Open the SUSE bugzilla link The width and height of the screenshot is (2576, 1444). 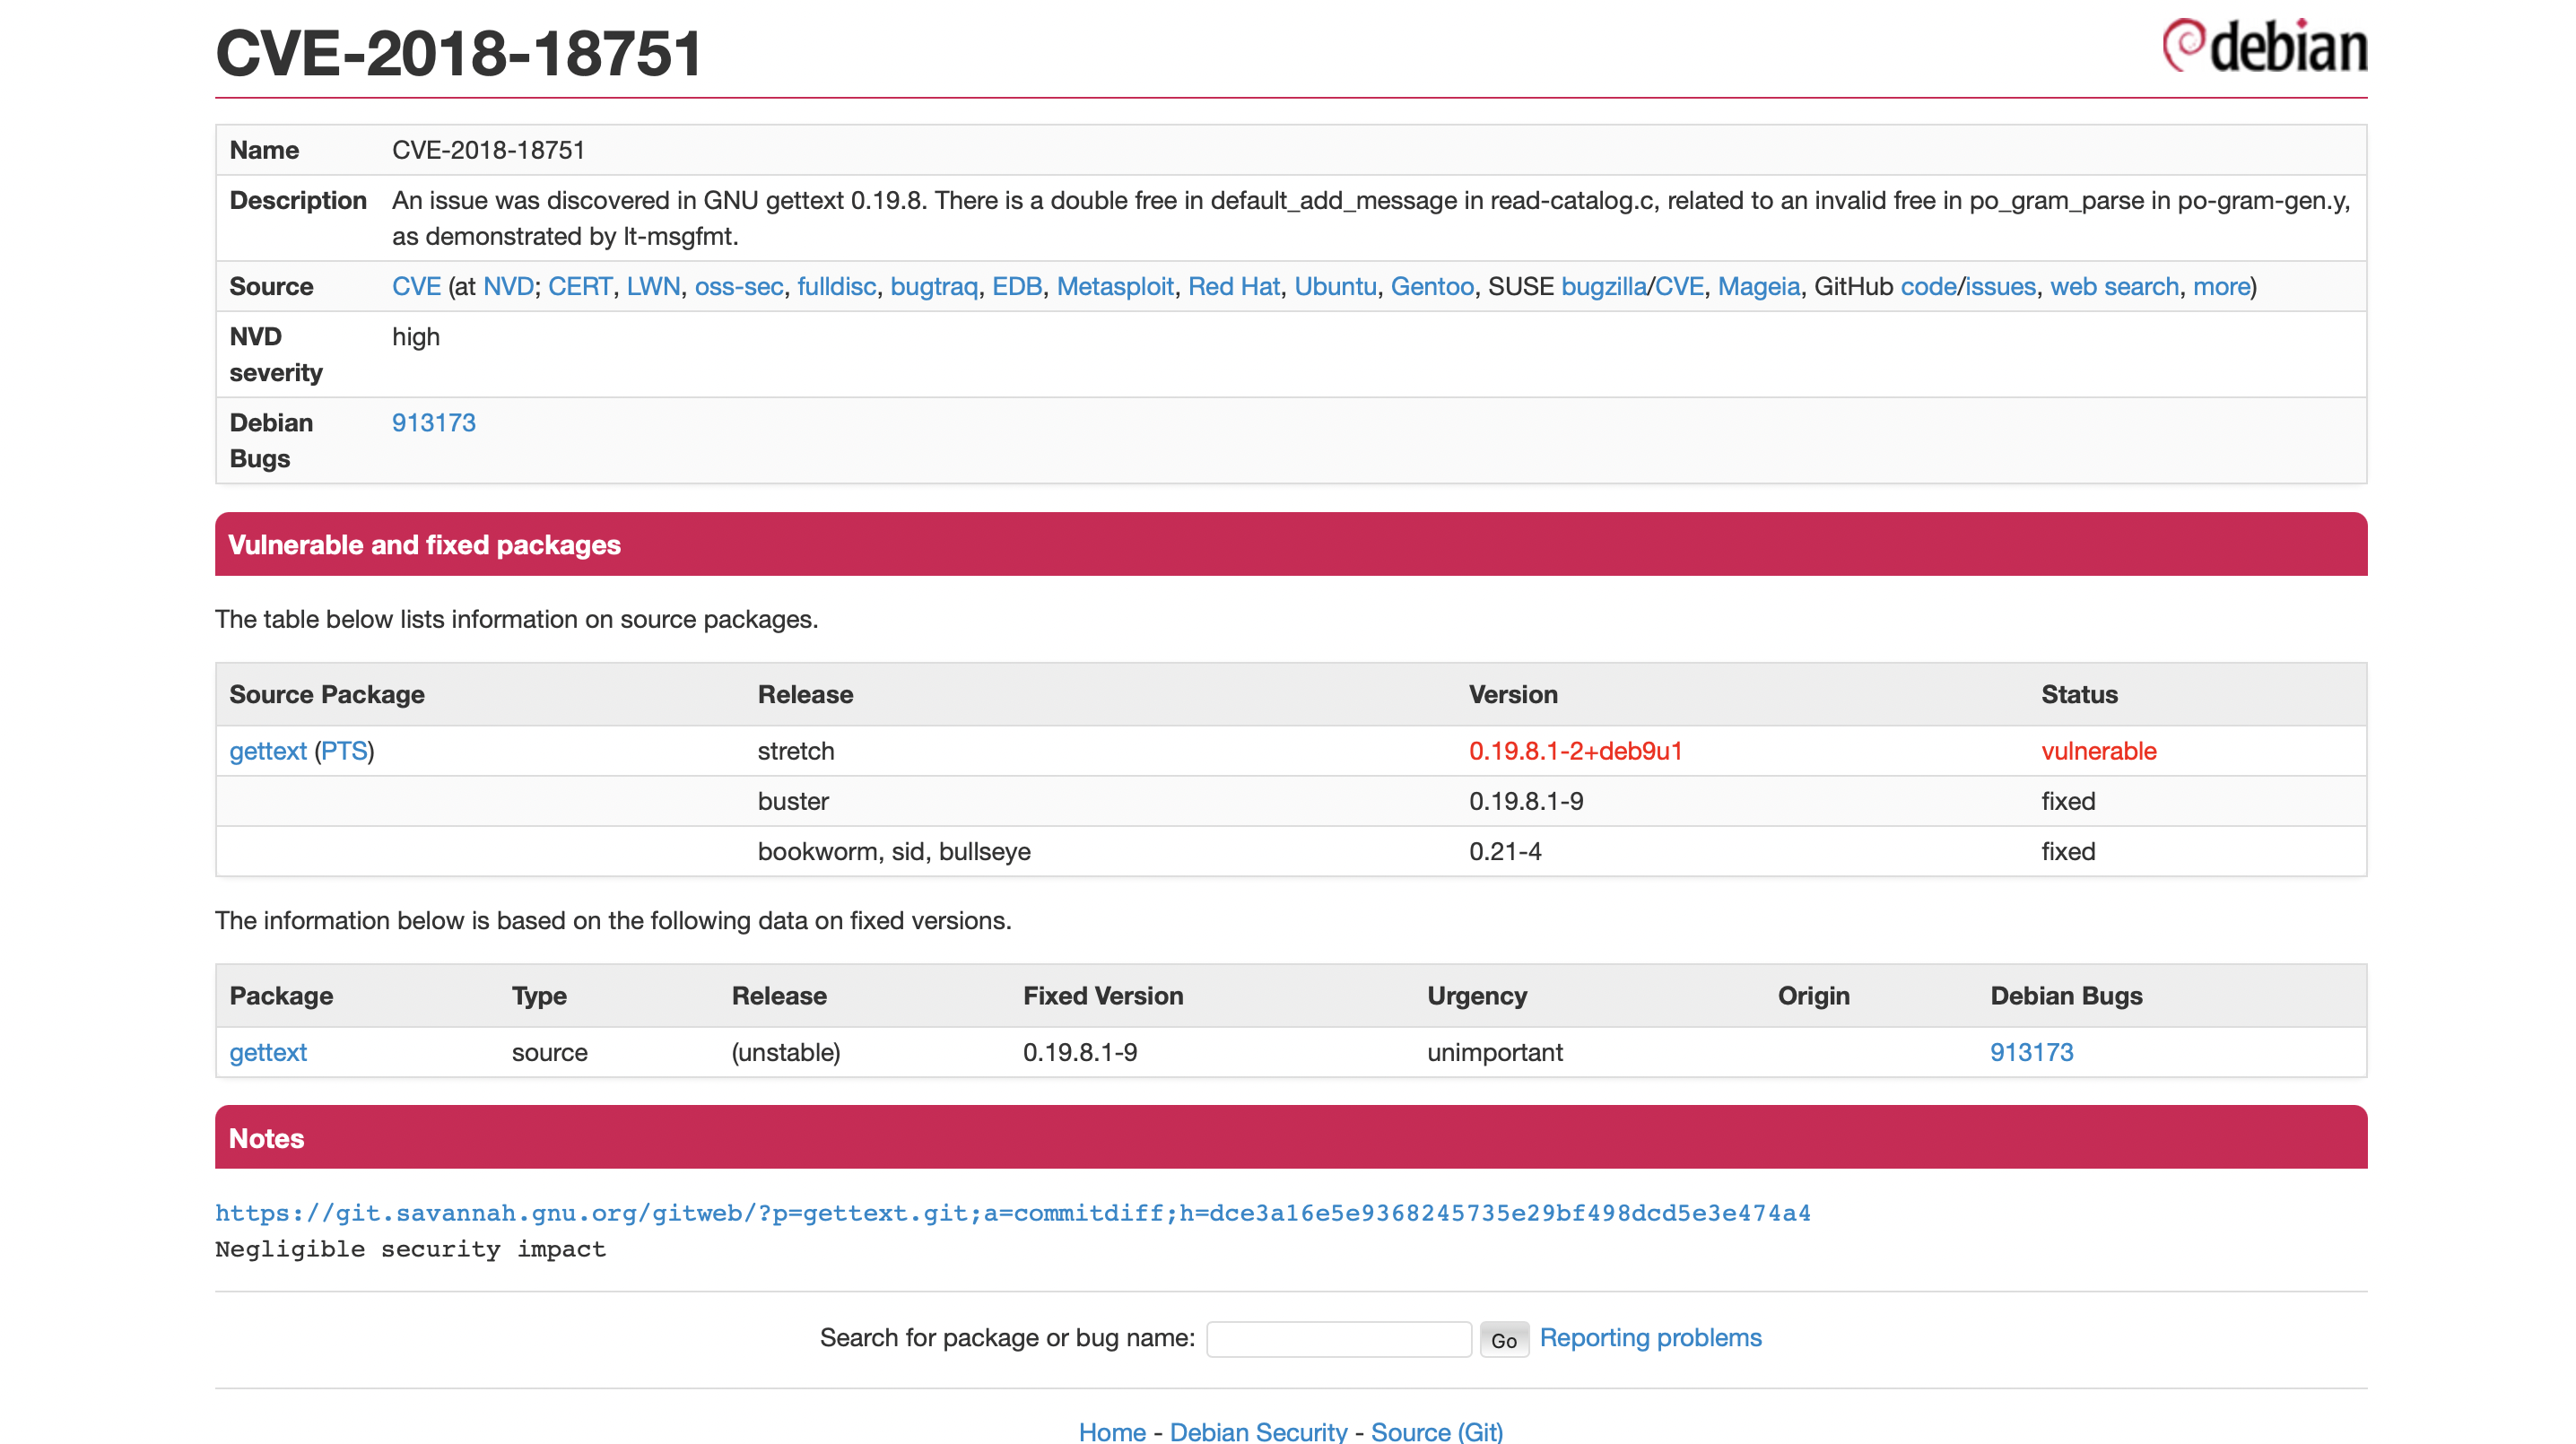(x=1604, y=287)
